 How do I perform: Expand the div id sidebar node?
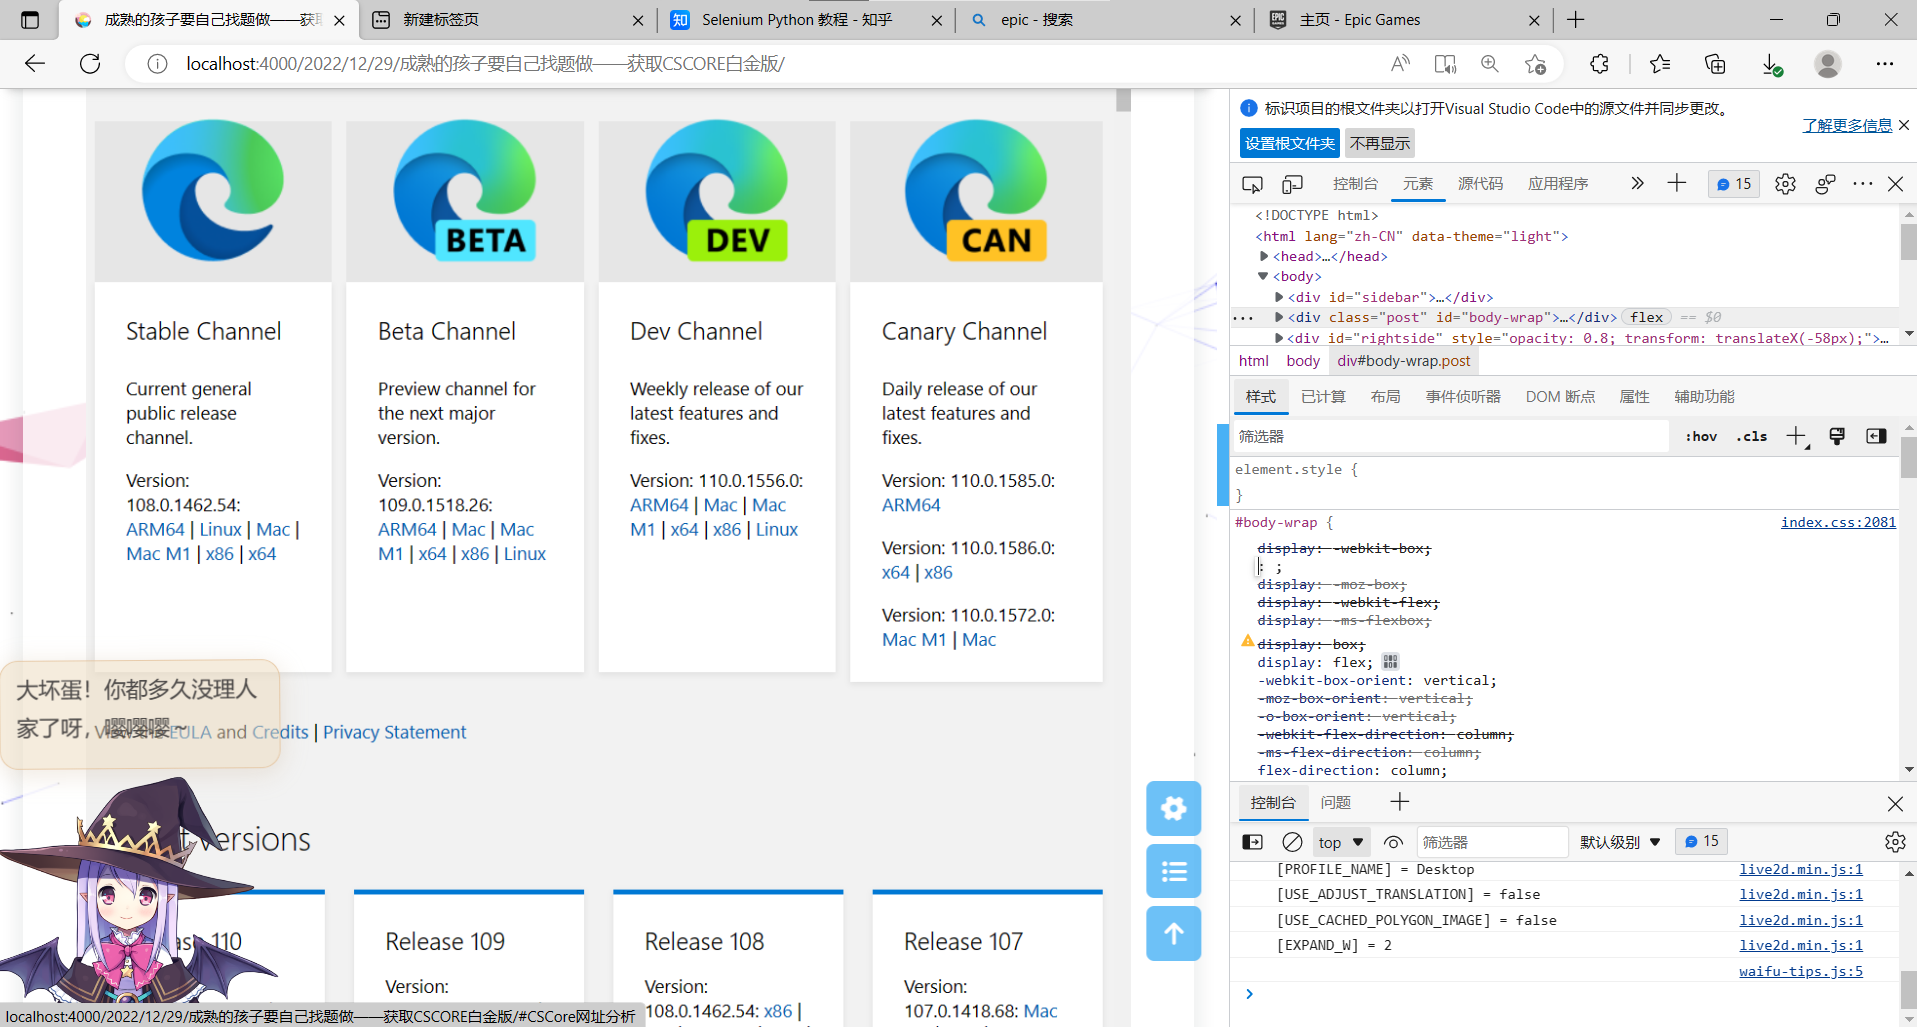pyautogui.click(x=1279, y=297)
